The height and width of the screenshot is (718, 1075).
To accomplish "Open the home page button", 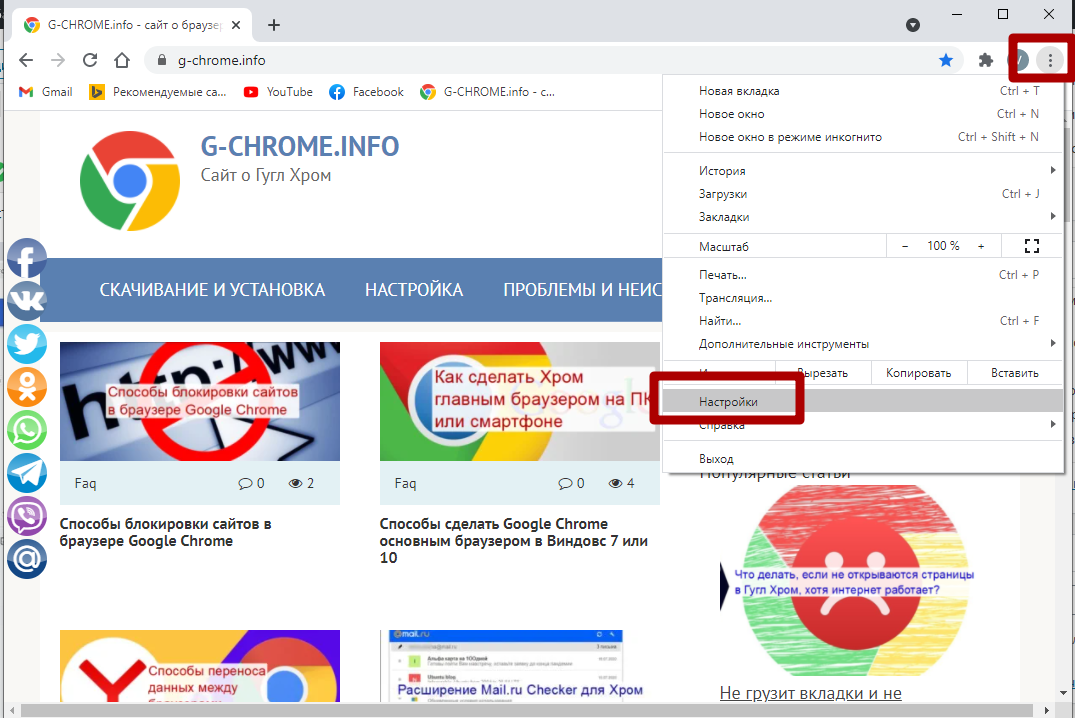I will pyautogui.click(x=122, y=60).
